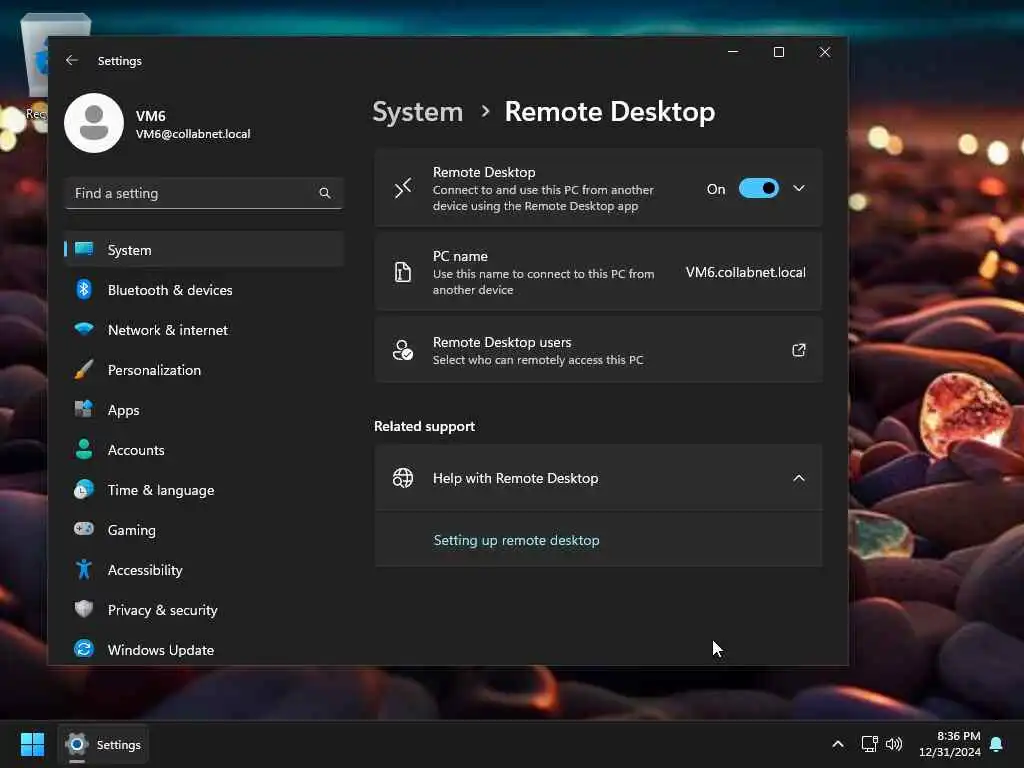Toggle the Remote Desktop On switch
The image size is (1024, 768).
pos(758,189)
